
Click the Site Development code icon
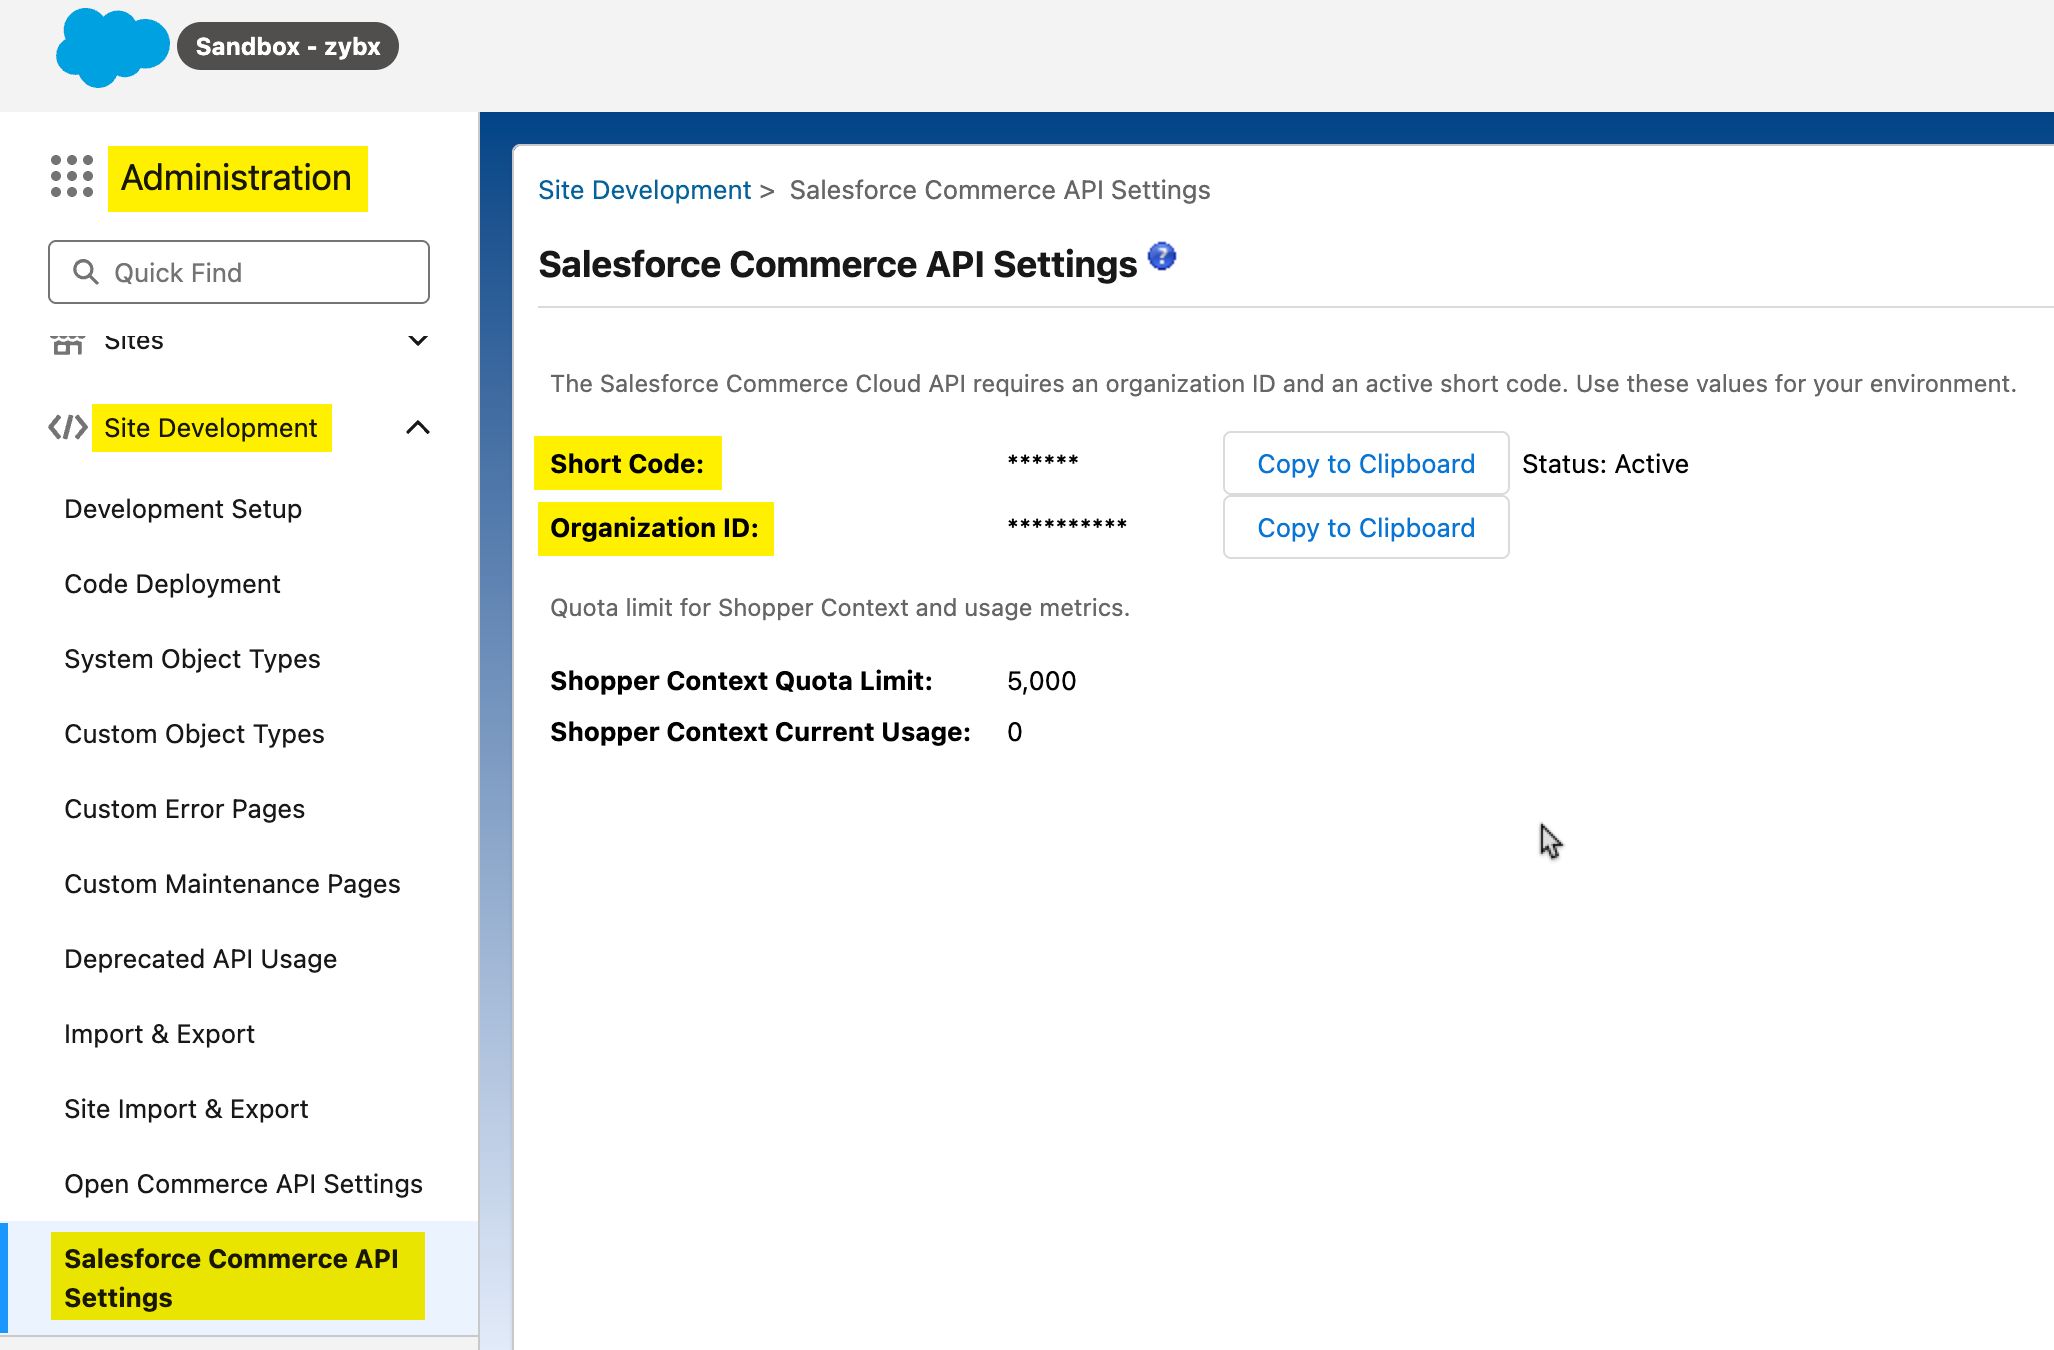point(66,428)
